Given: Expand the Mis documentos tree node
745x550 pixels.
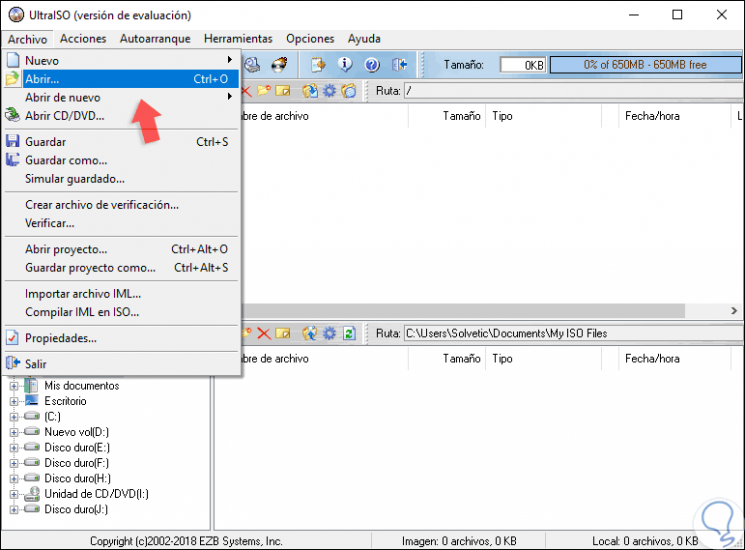Looking at the screenshot, I should [14, 386].
